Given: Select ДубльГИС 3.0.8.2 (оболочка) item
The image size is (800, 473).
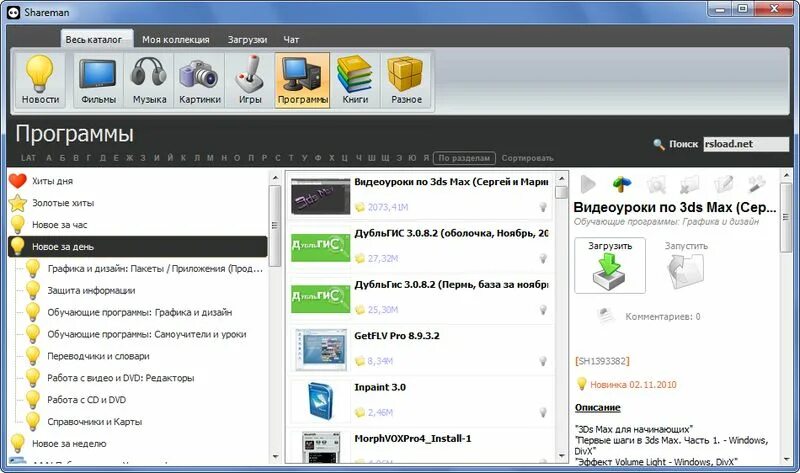Looking at the screenshot, I should tap(421, 247).
